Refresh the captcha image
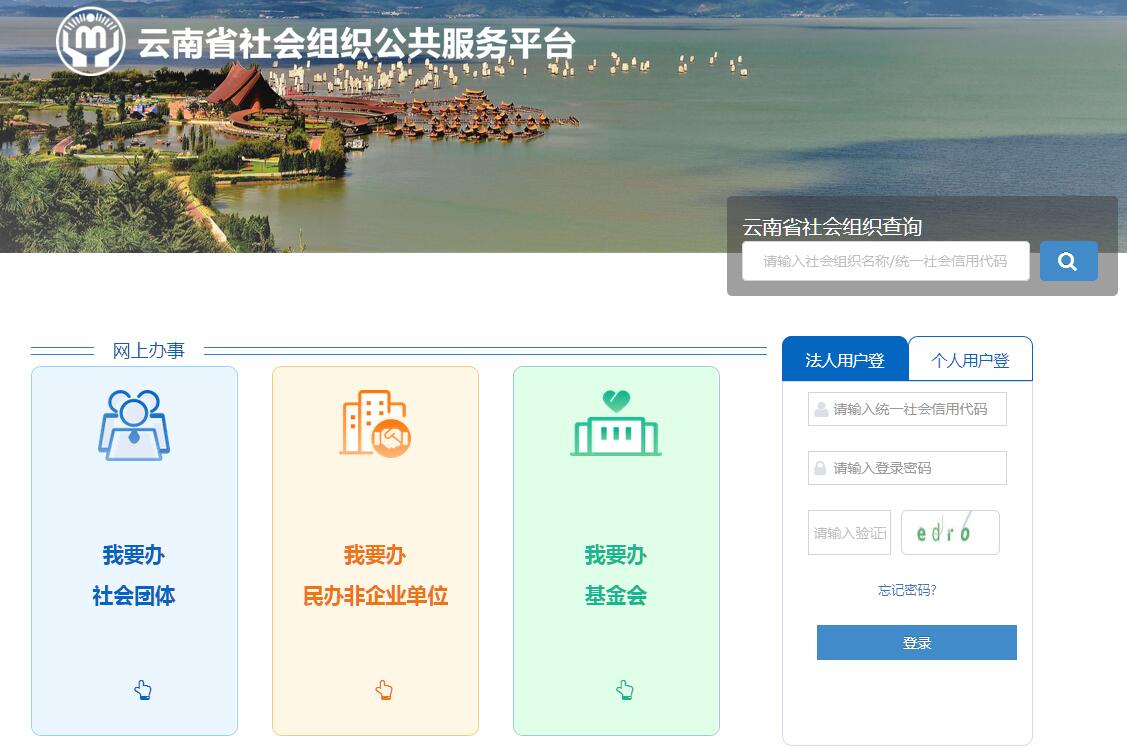The width and height of the screenshot is (1127, 749). tap(950, 533)
